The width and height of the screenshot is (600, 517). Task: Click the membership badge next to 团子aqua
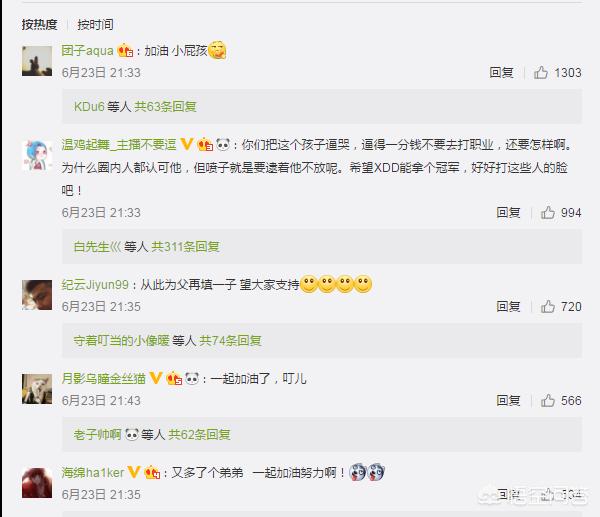click(125, 51)
